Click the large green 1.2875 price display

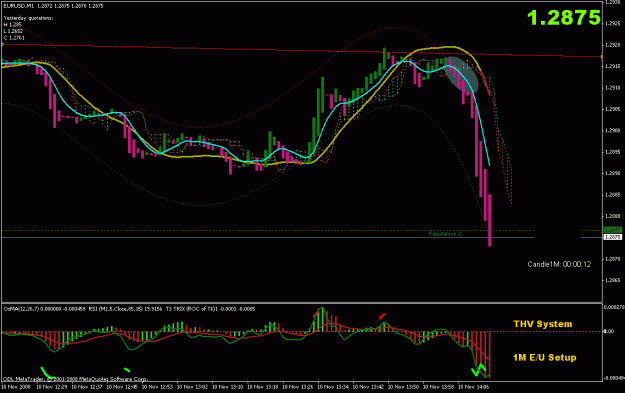[564, 18]
